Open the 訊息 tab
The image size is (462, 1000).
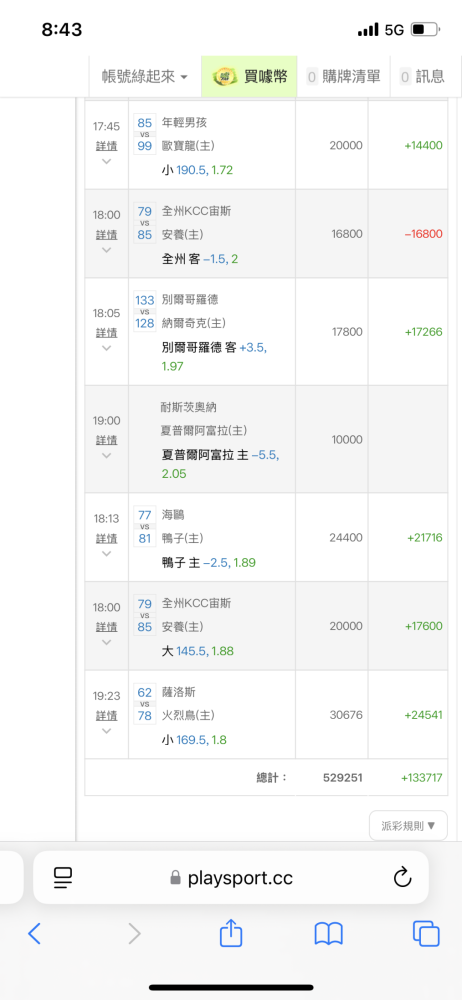tap(422, 77)
